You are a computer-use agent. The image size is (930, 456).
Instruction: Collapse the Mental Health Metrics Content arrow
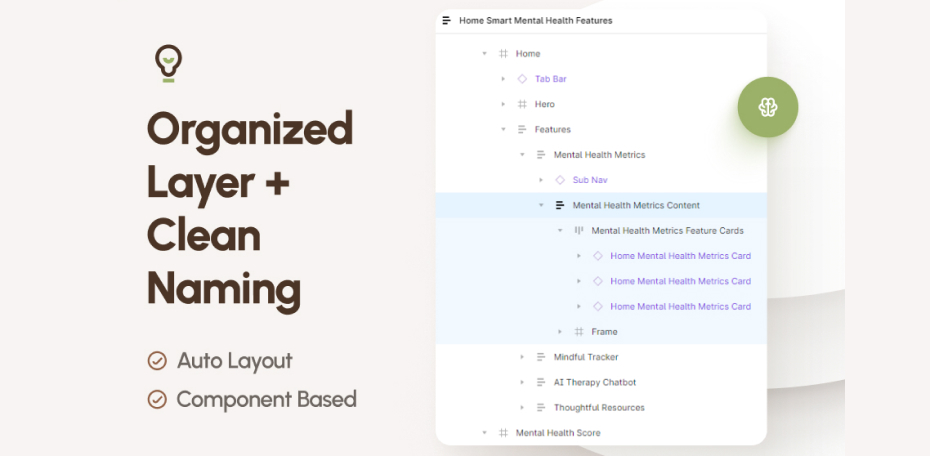tap(541, 205)
